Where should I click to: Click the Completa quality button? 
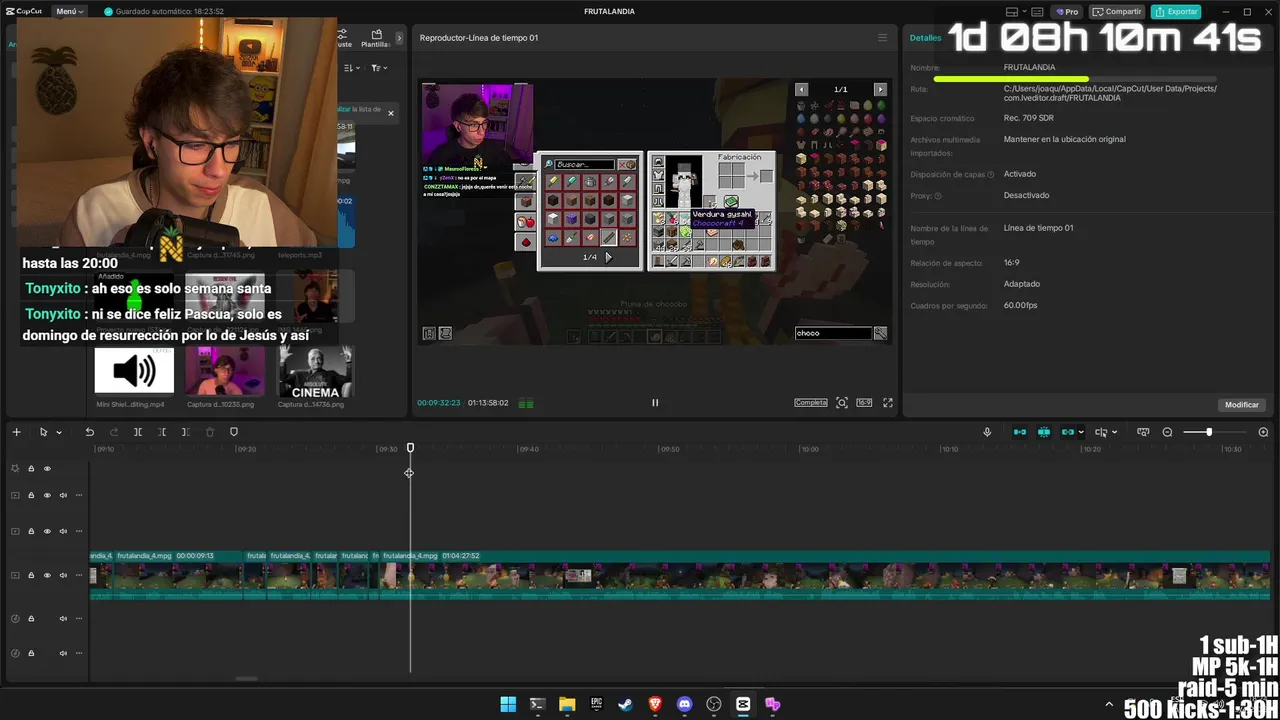[811, 403]
